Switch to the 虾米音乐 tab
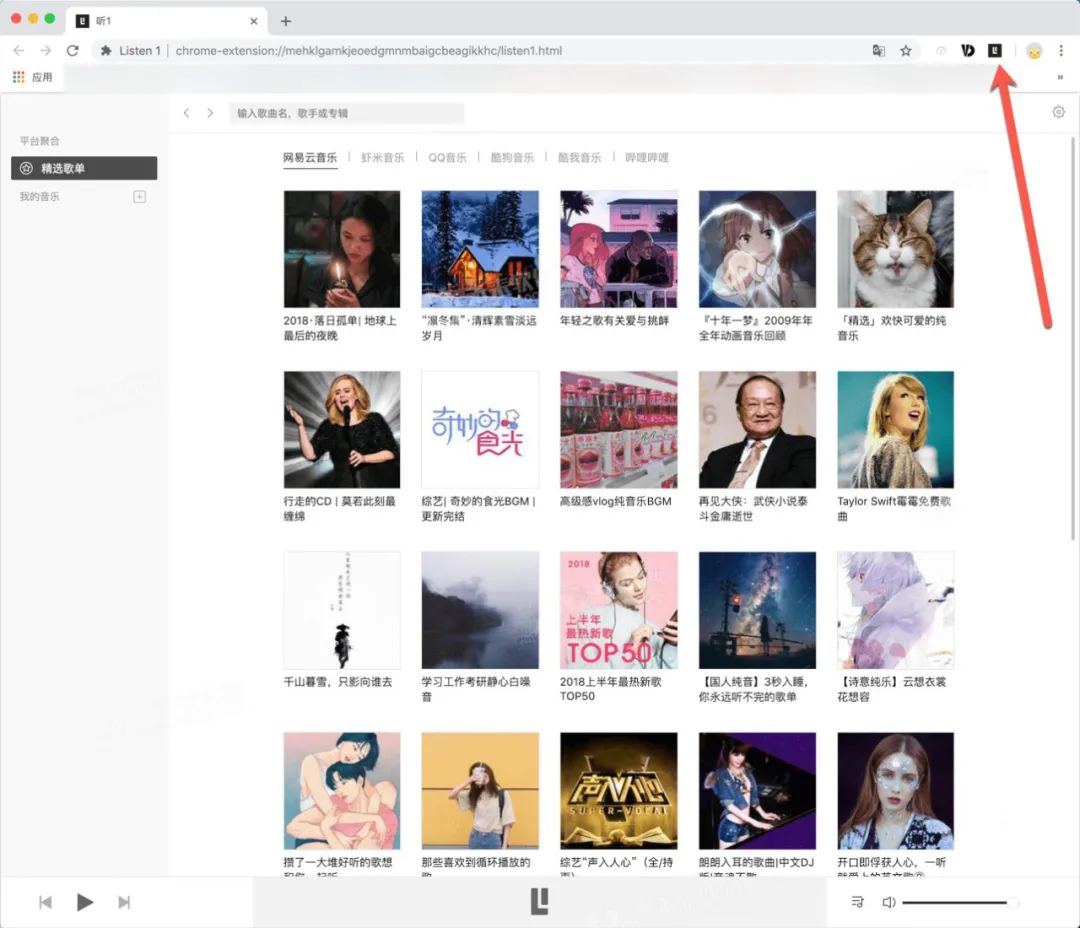 382,158
